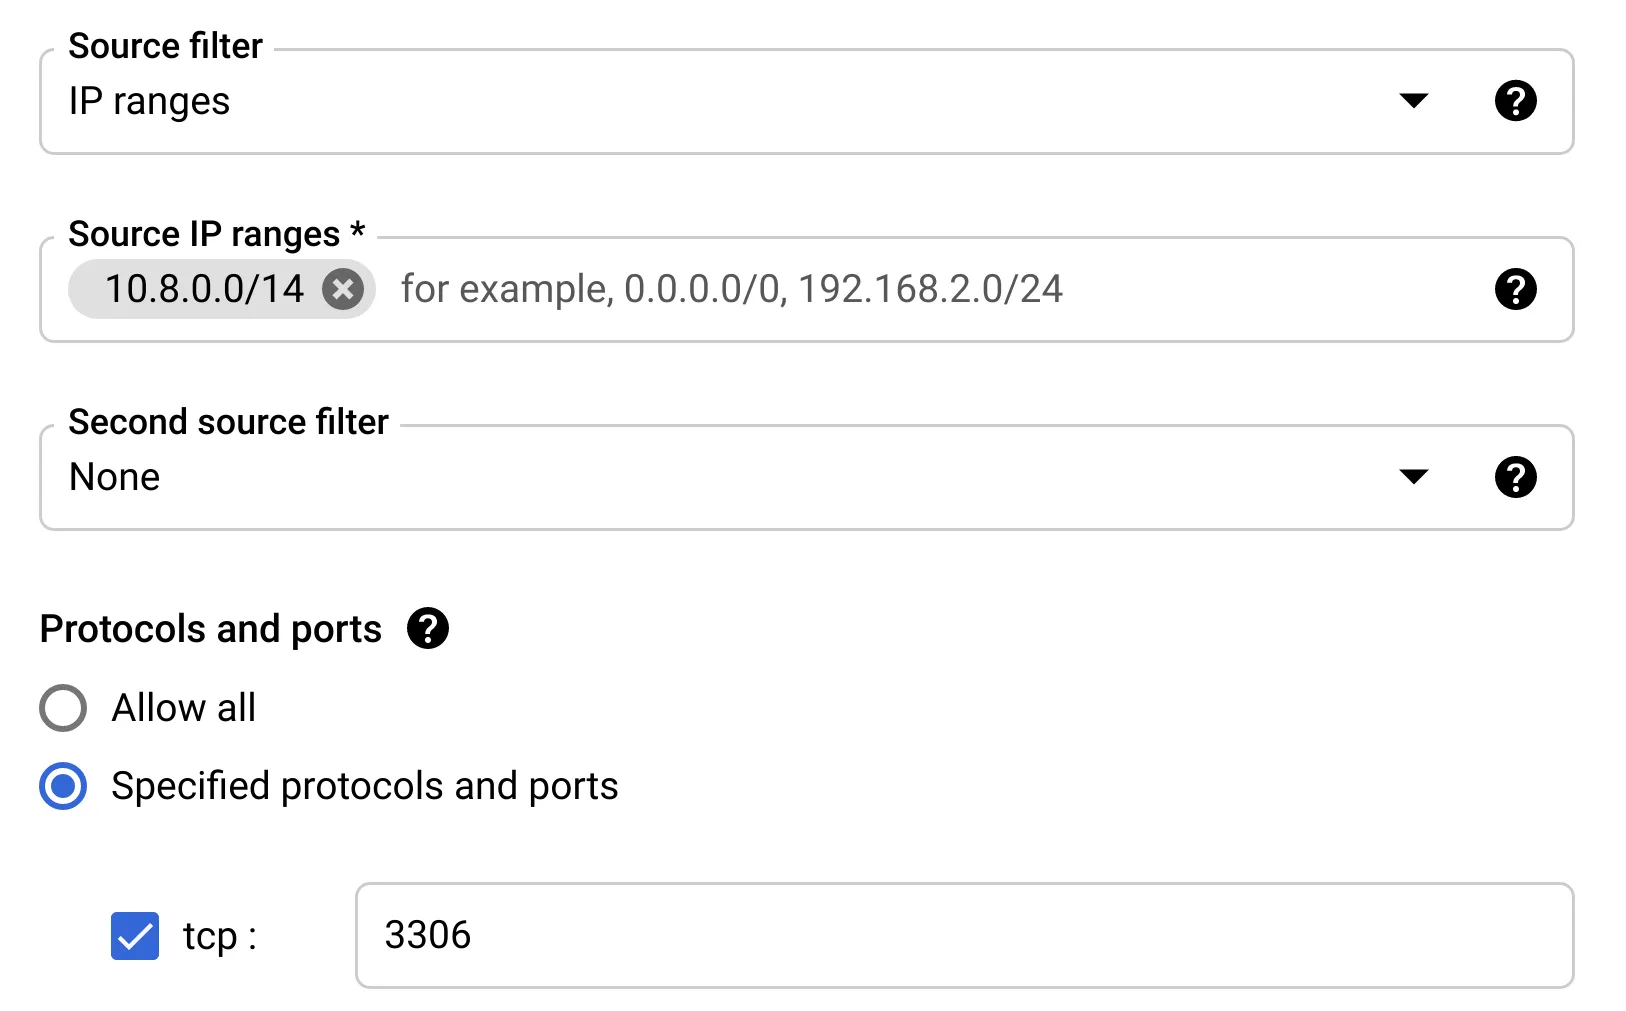
Task: Select the Specified protocols and ports radio button
Action: 63,786
